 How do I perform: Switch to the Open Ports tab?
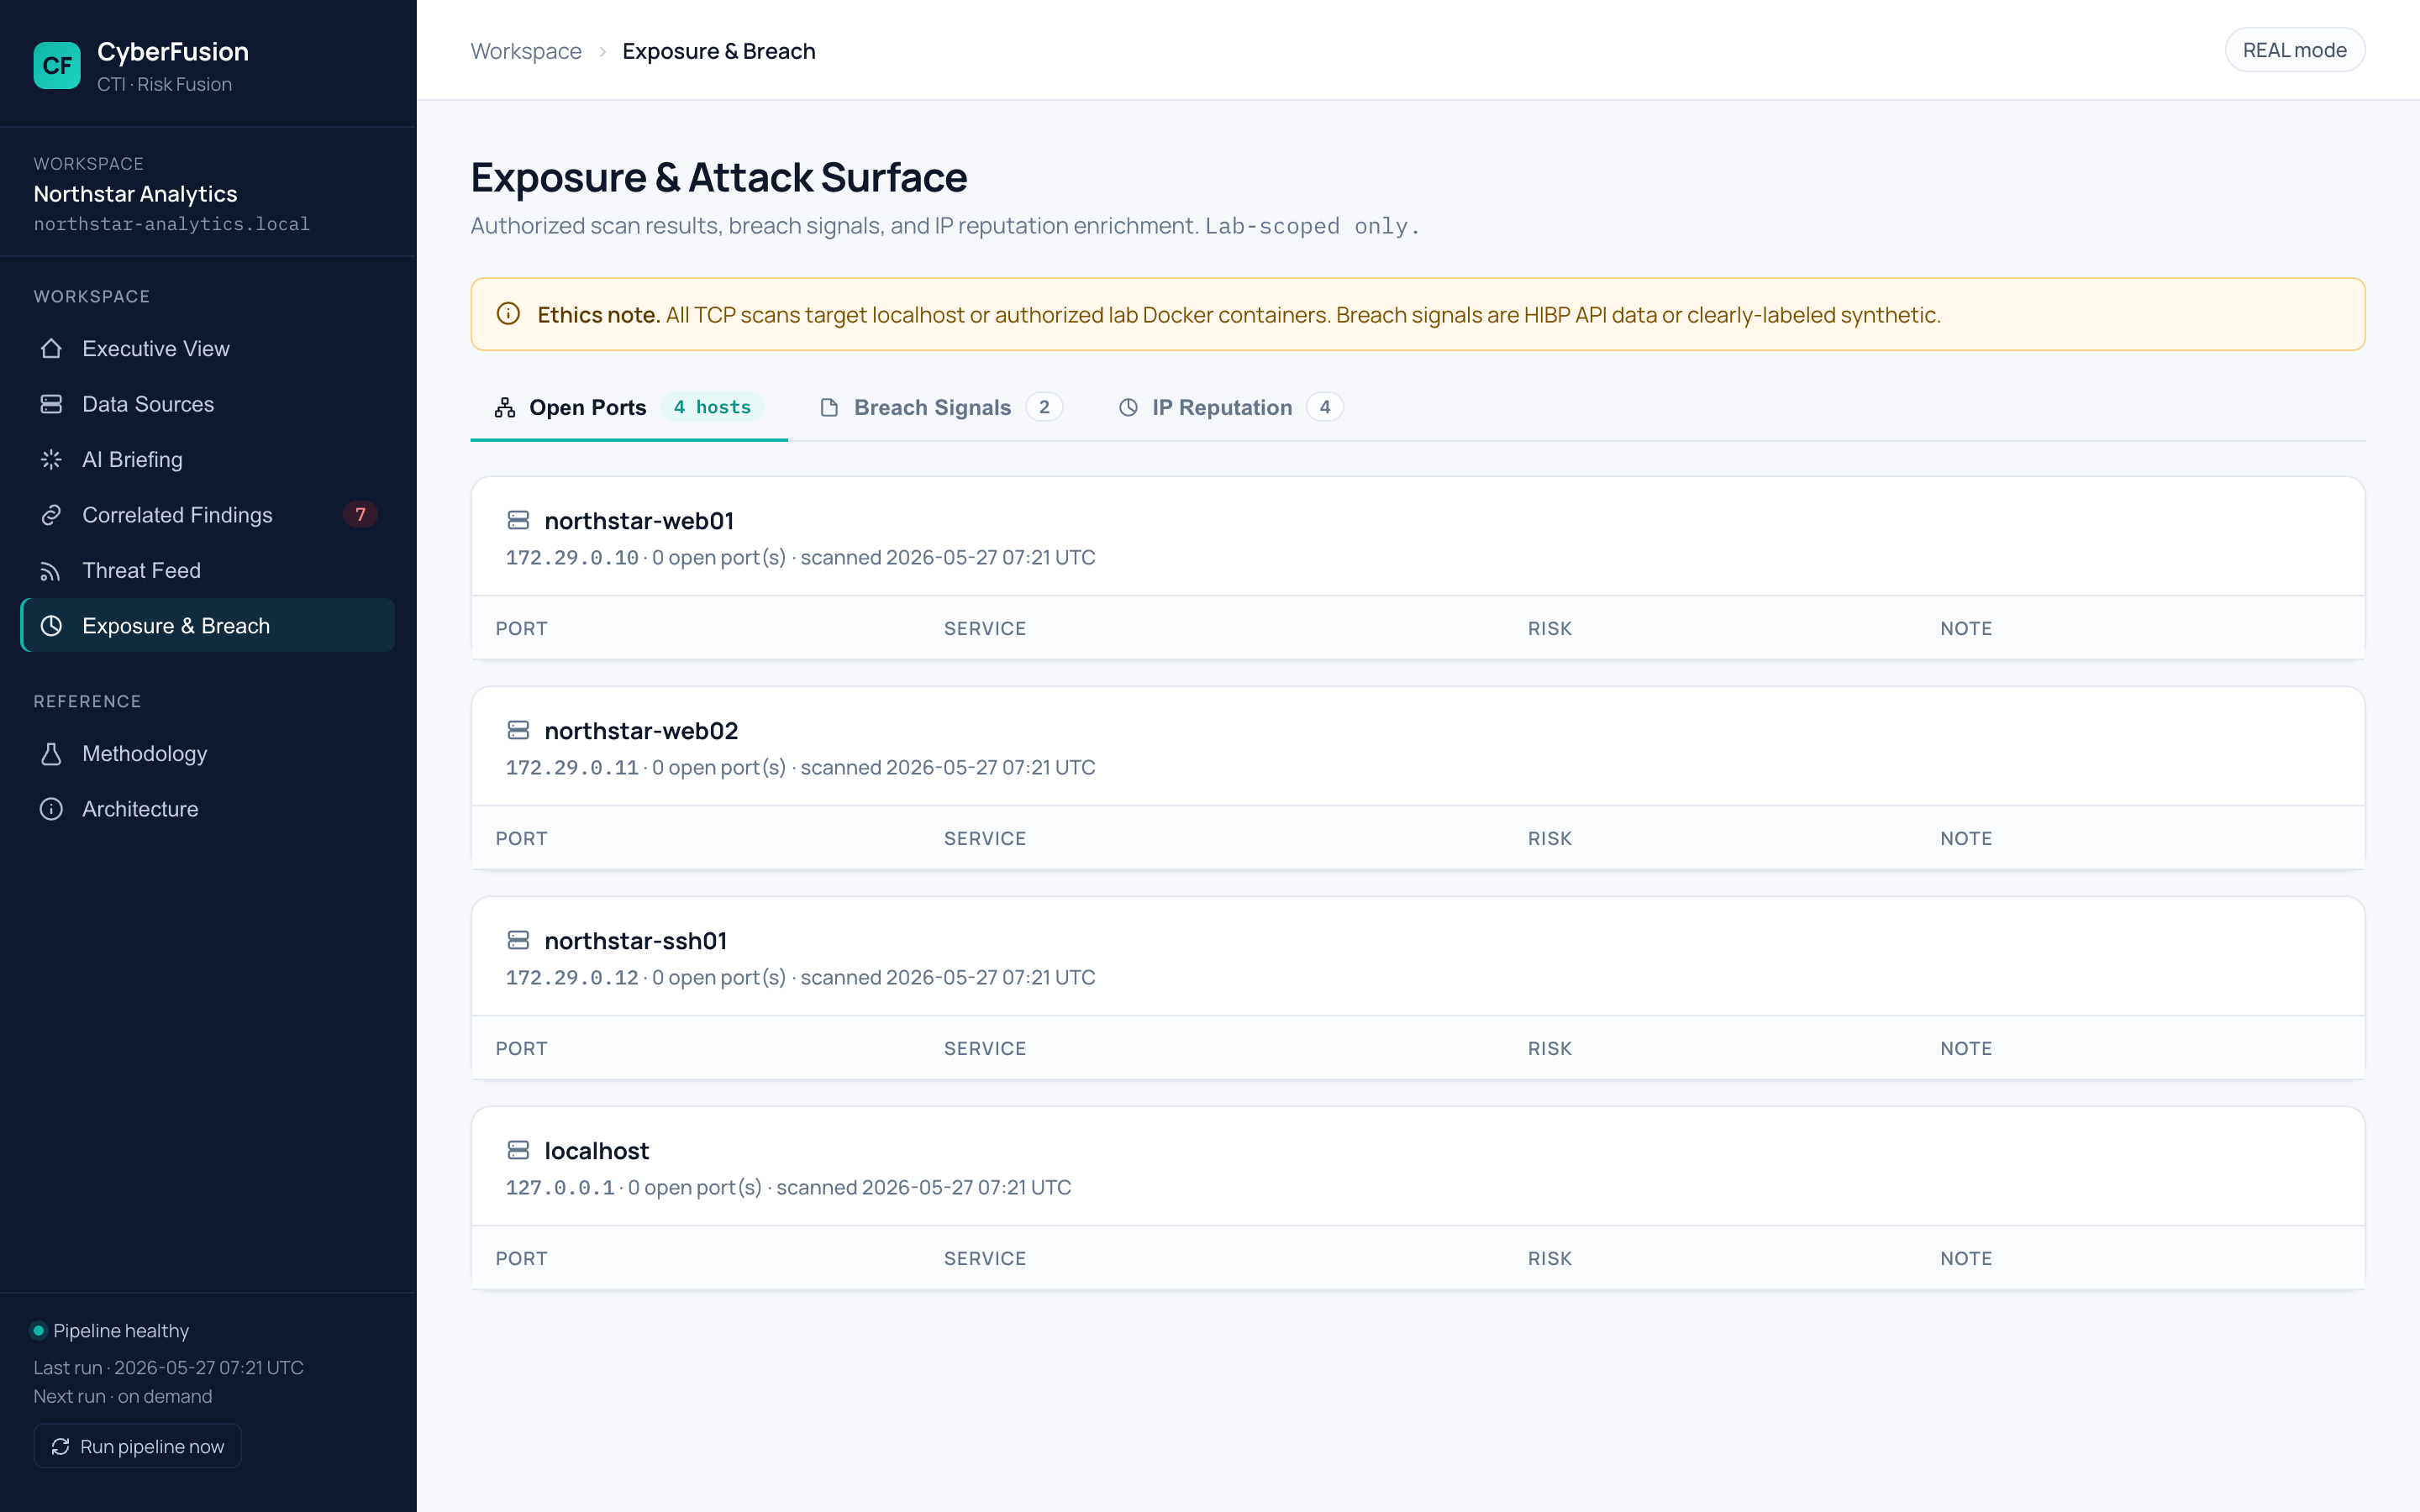(x=629, y=407)
